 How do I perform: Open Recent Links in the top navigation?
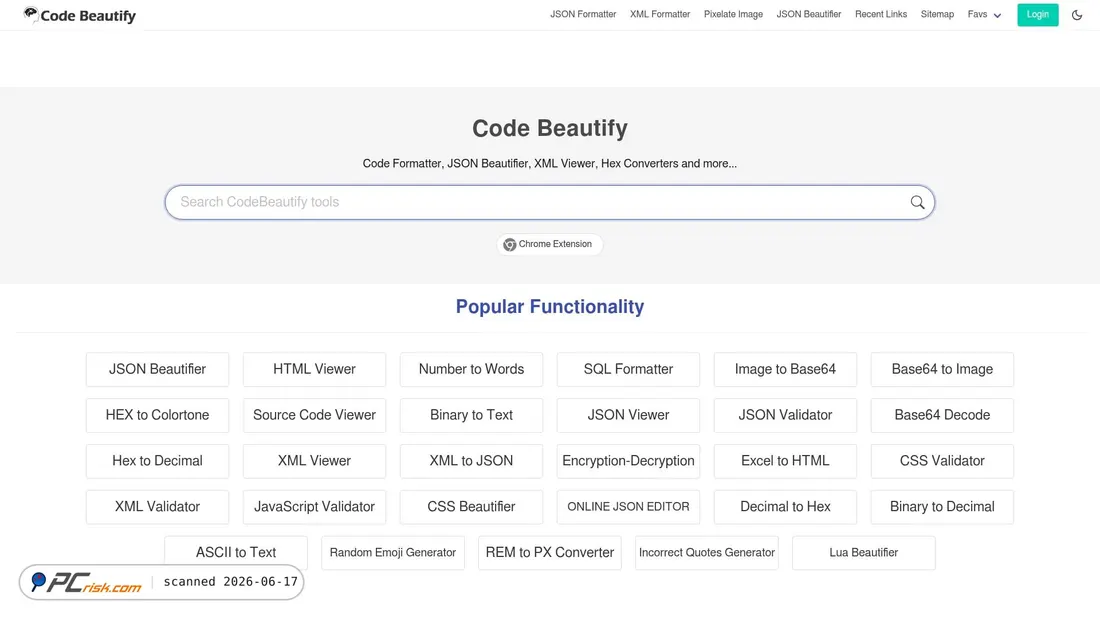[880, 14]
